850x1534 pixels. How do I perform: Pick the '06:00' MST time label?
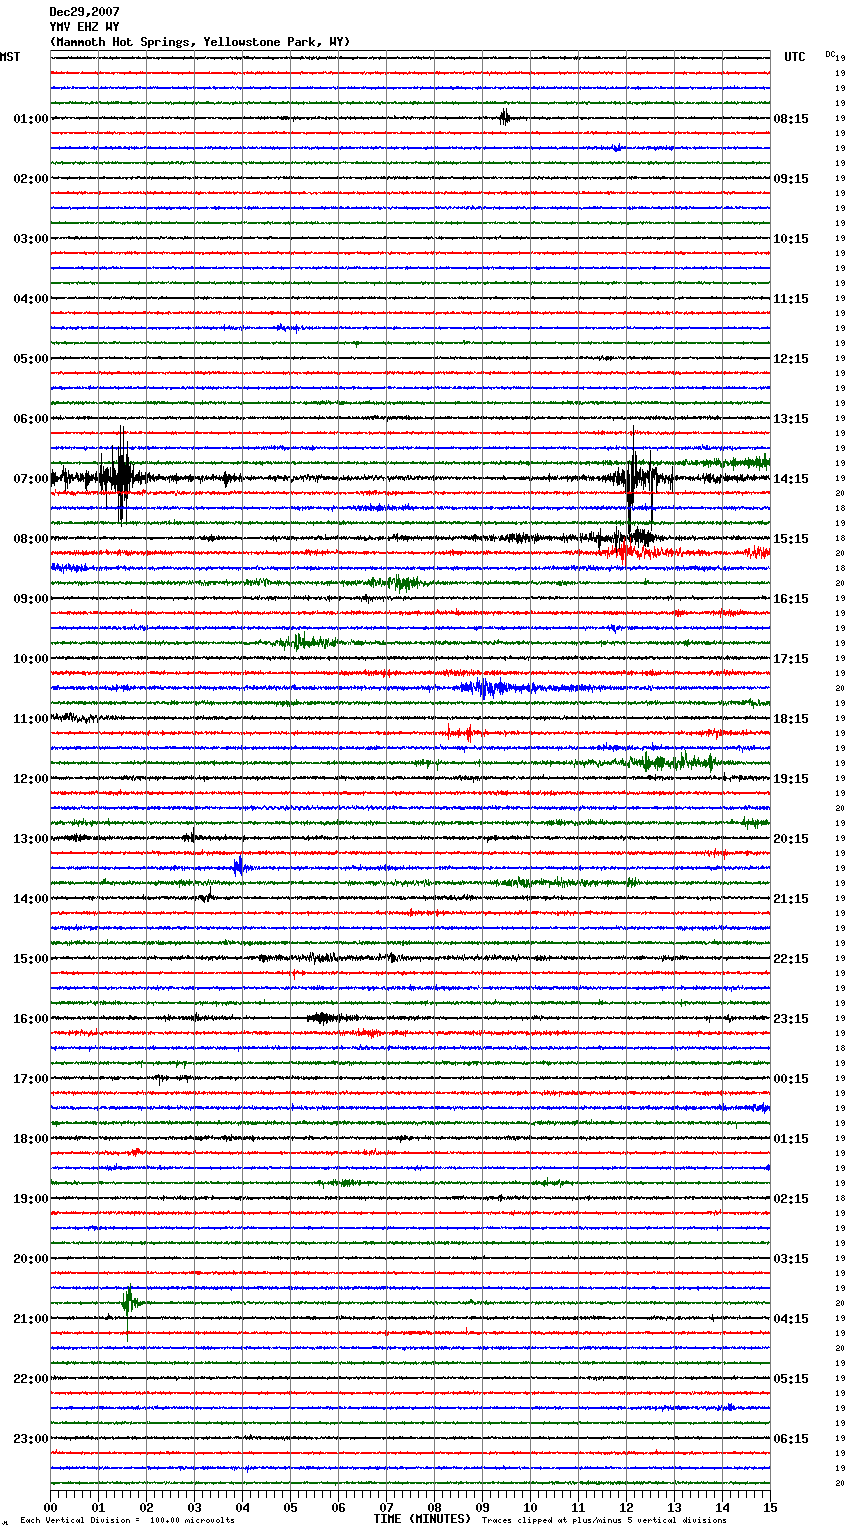click(31, 419)
